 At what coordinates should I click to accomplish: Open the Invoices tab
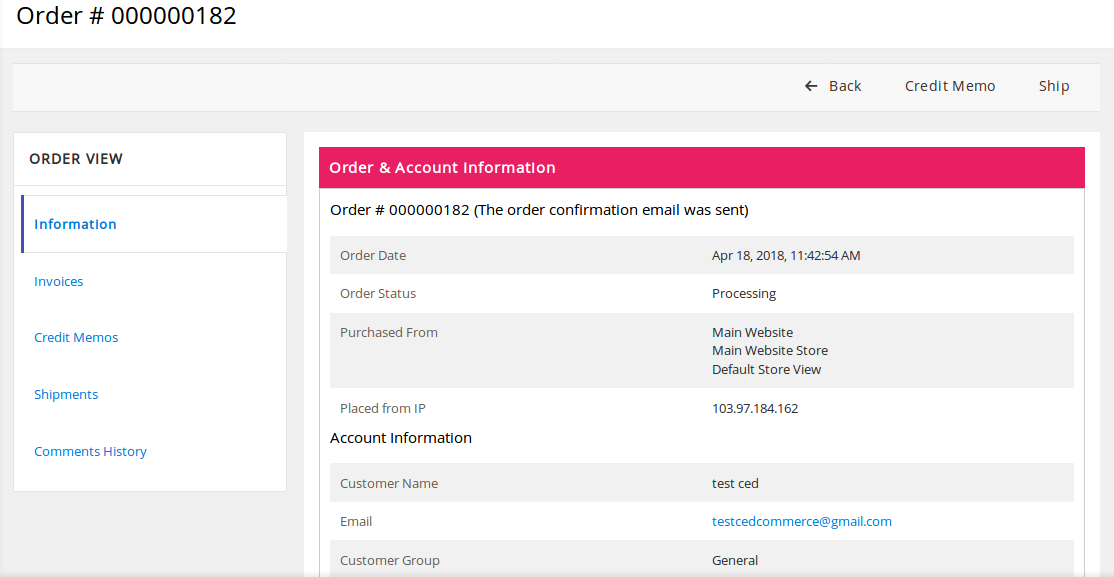(x=58, y=281)
